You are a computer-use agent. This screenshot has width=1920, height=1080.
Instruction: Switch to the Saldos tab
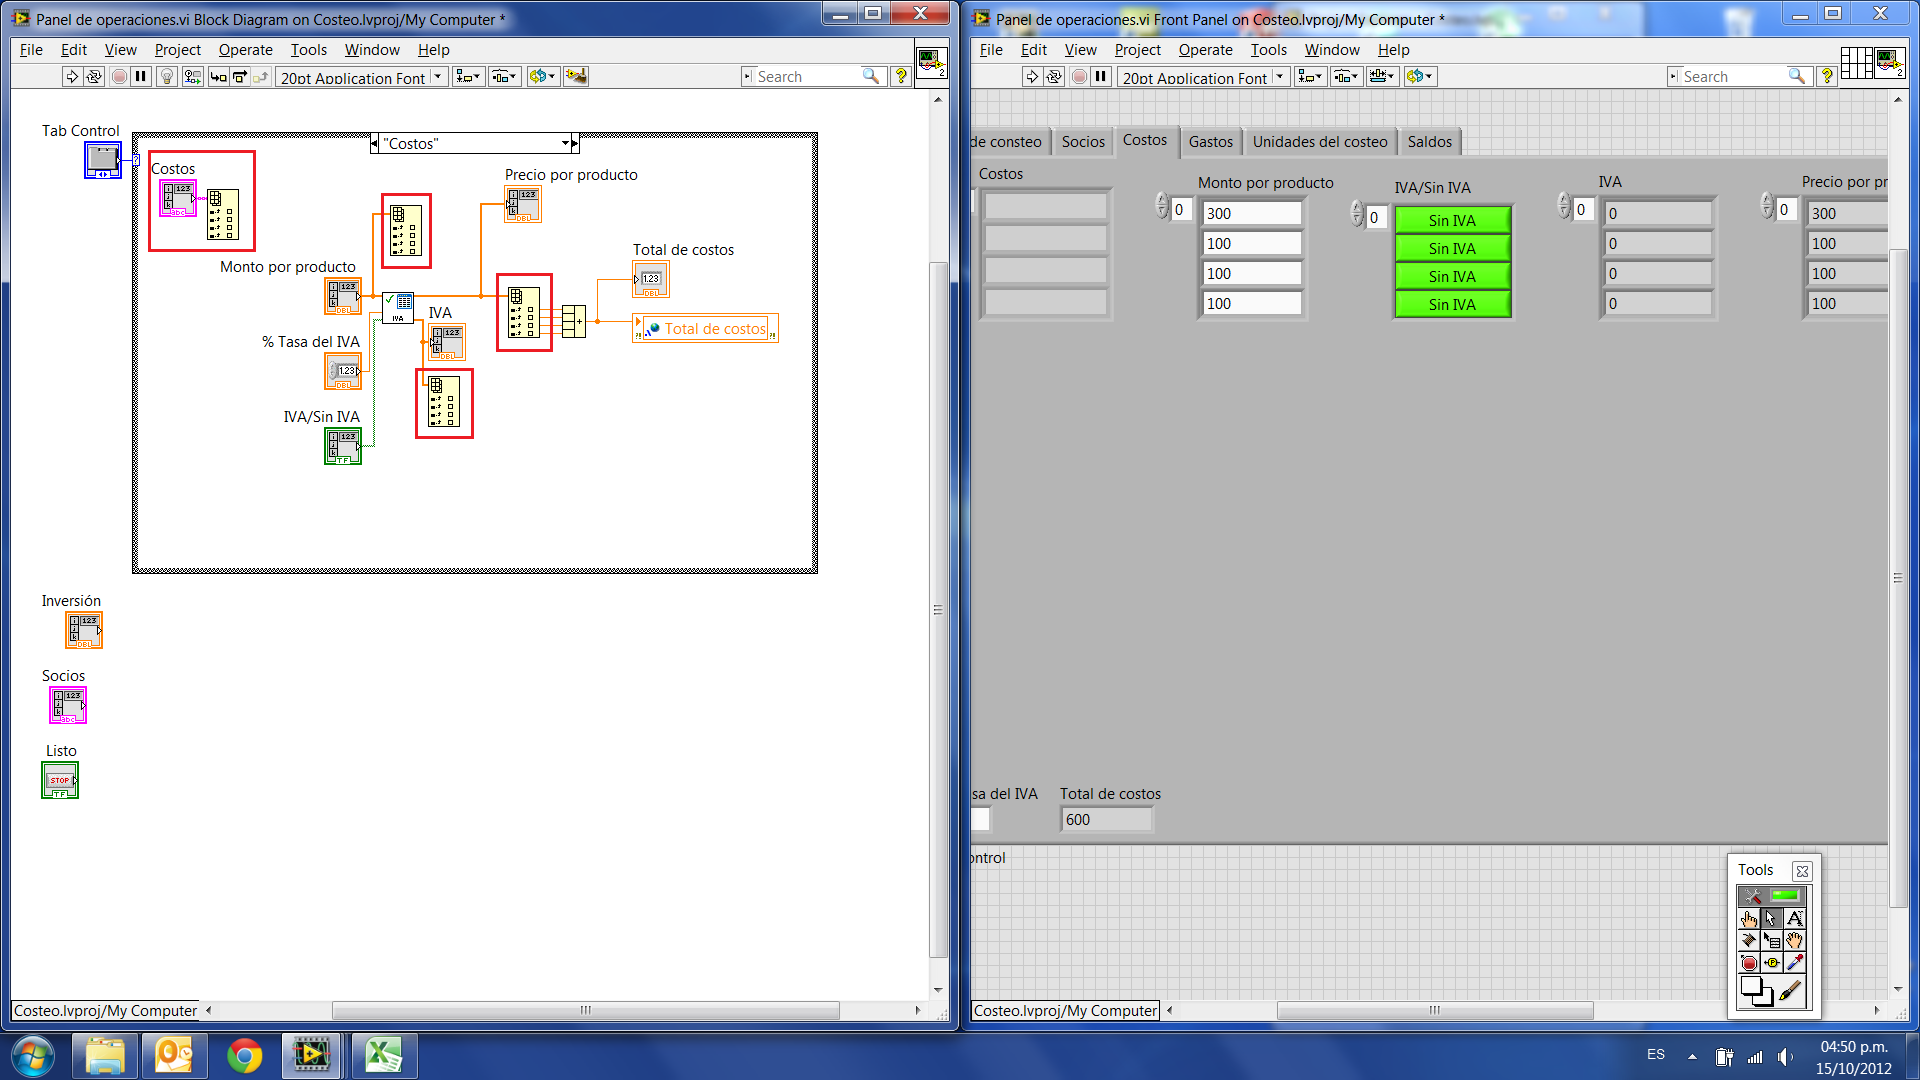tap(1430, 141)
